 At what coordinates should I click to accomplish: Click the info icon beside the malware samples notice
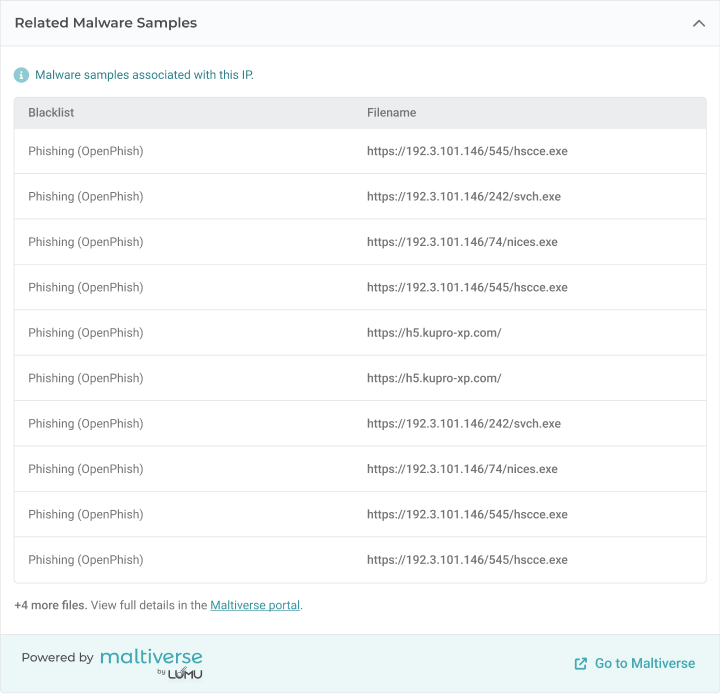(x=21, y=75)
